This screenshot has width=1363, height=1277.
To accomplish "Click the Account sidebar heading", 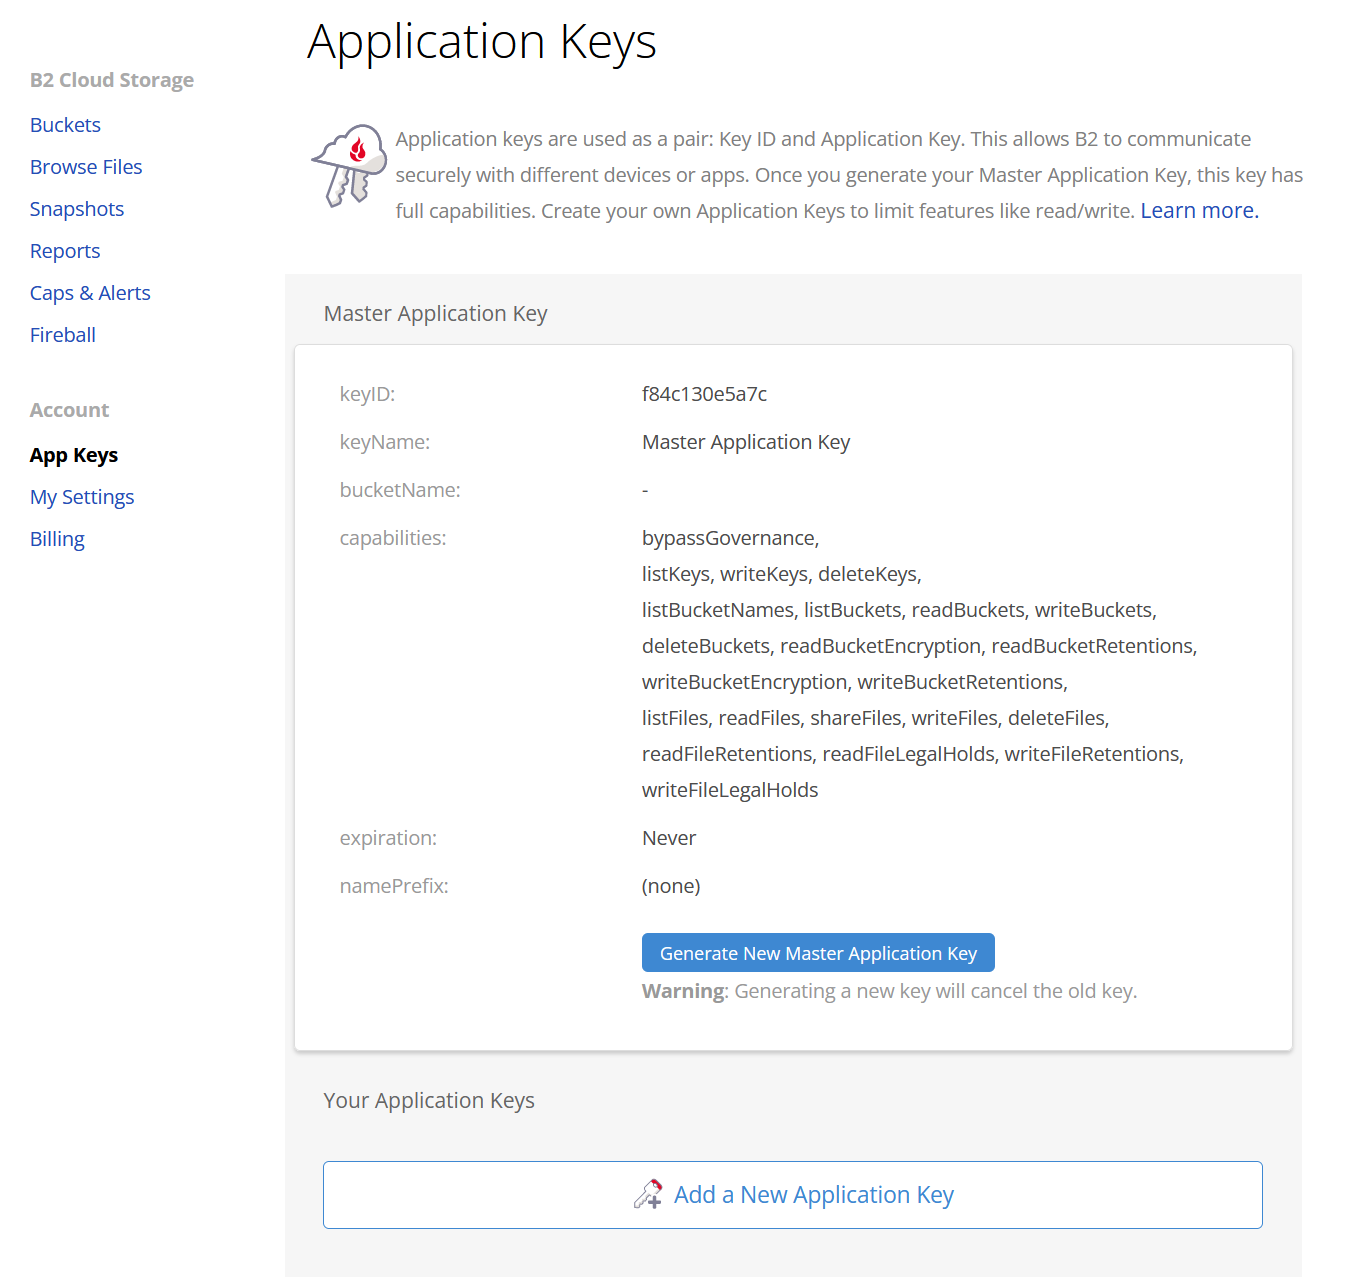I will click(69, 410).
